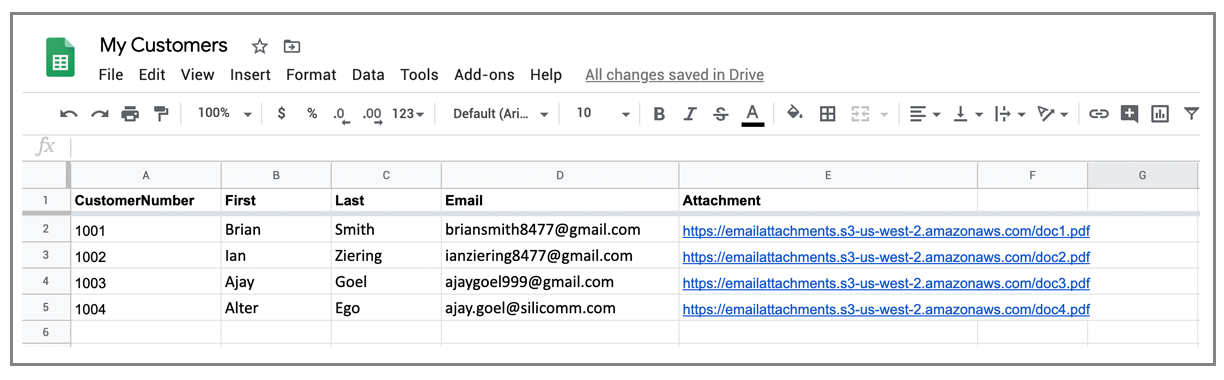
Task: Select the cell containing Ziering
Action: 386,256
